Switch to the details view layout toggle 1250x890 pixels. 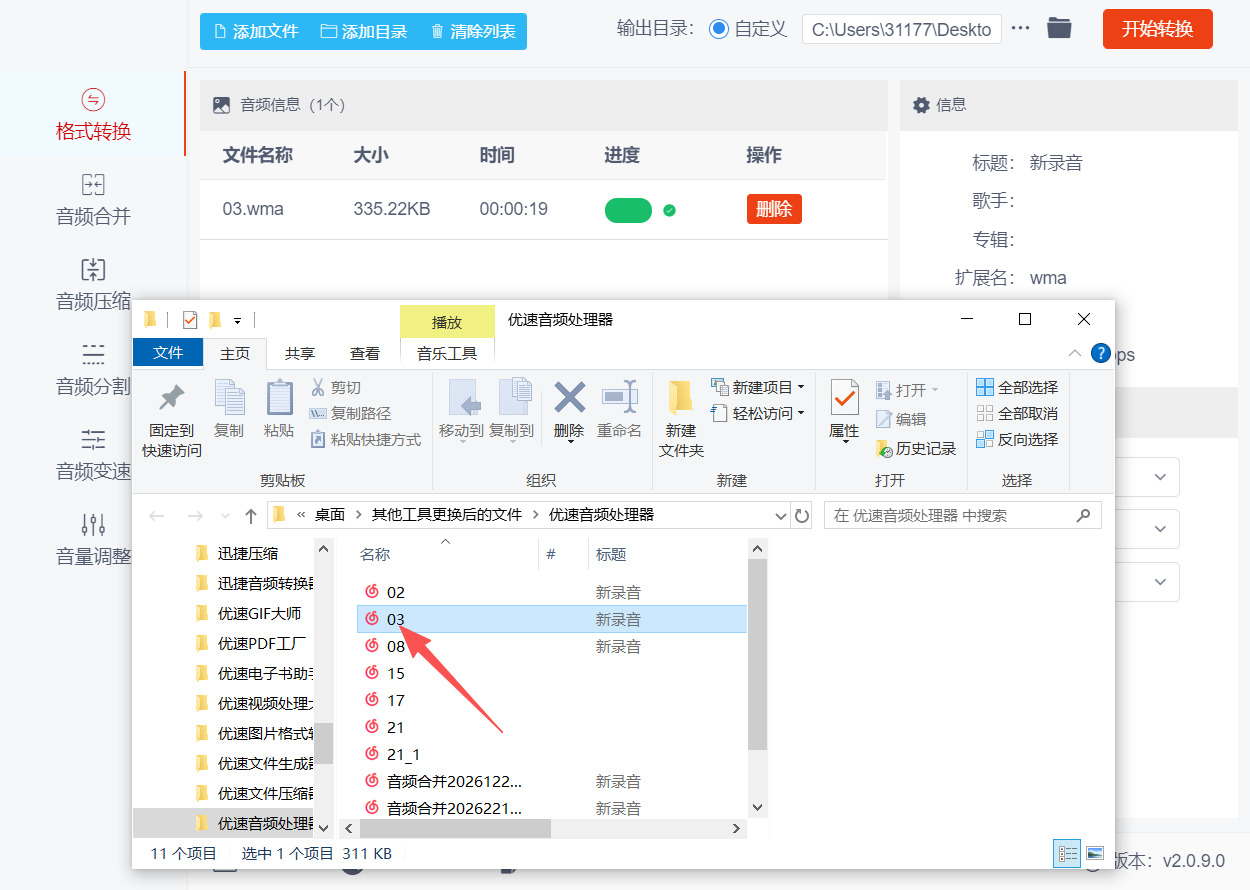pyautogui.click(x=1068, y=854)
